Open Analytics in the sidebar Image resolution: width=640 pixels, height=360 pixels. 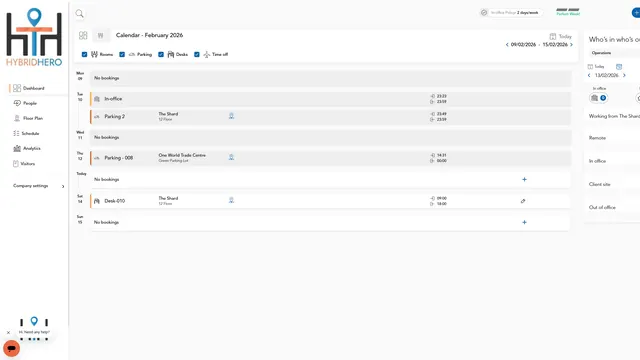click(31, 149)
